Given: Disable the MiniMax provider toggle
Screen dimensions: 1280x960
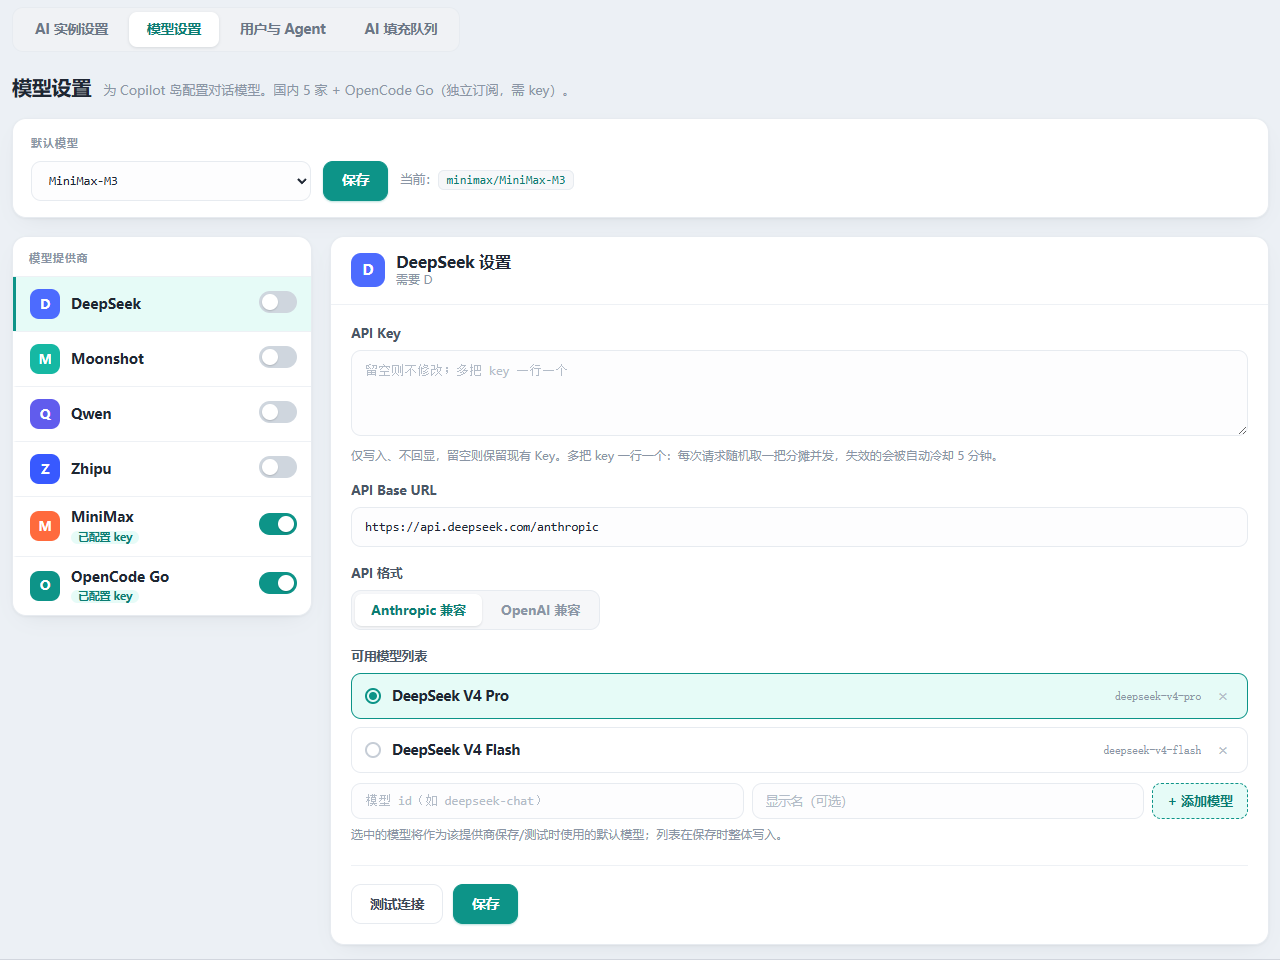Looking at the screenshot, I should click(x=278, y=524).
